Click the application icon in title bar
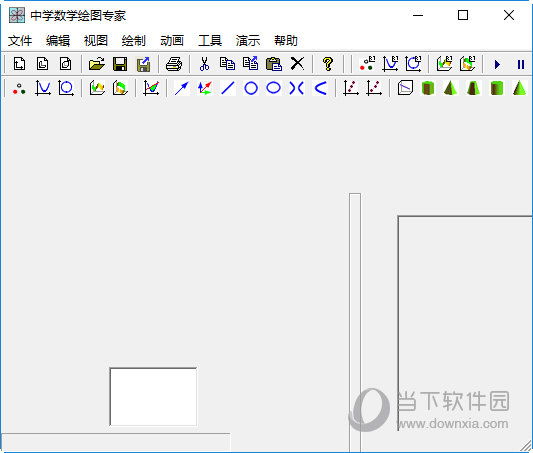Screen dimensions: 533x453 [x=17, y=15]
